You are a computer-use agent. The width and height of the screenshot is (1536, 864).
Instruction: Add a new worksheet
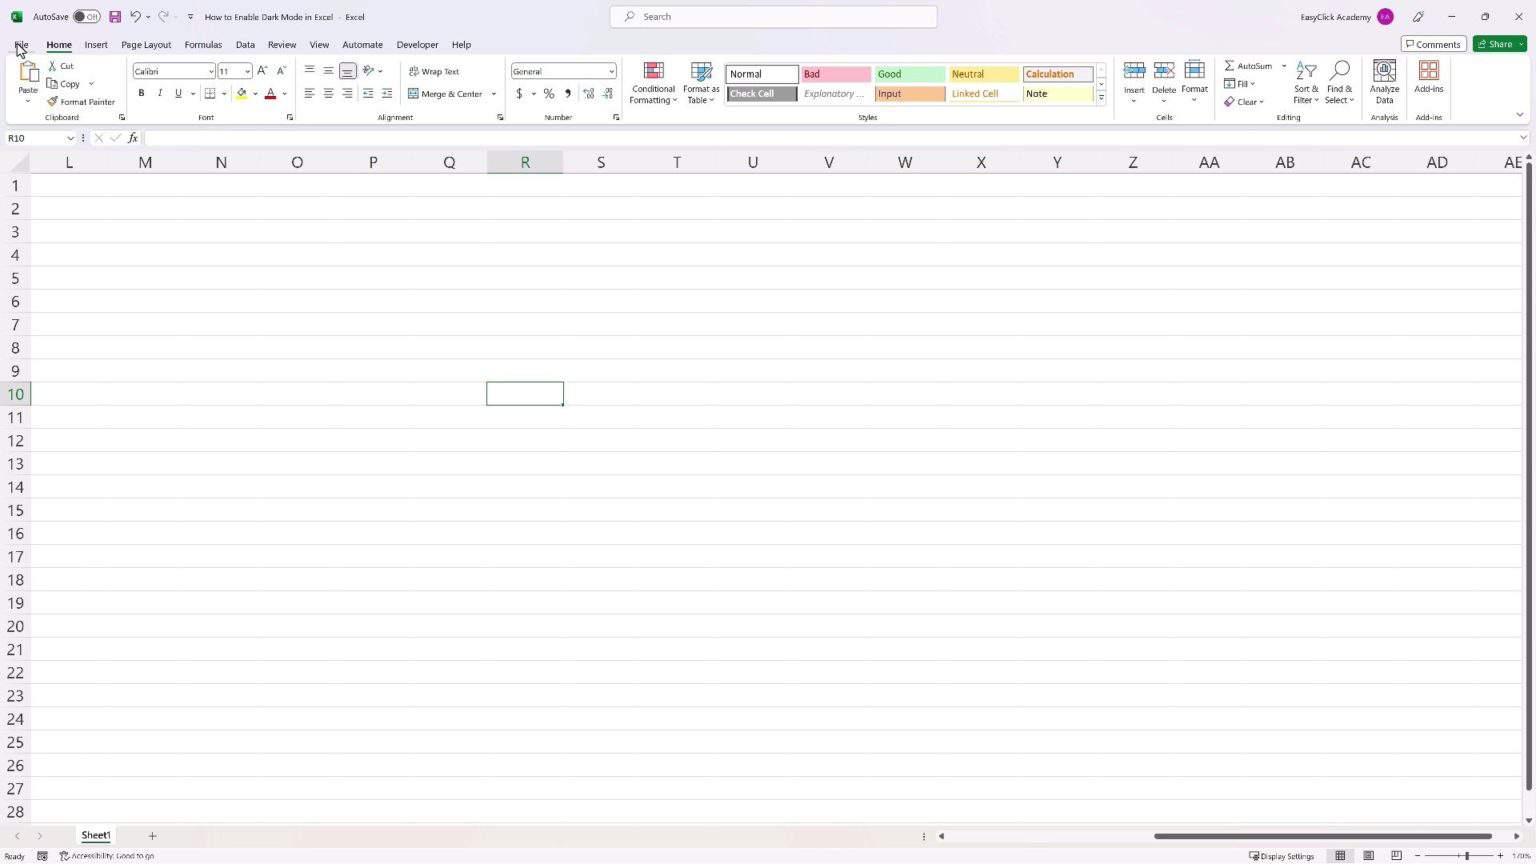pos(152,835)
